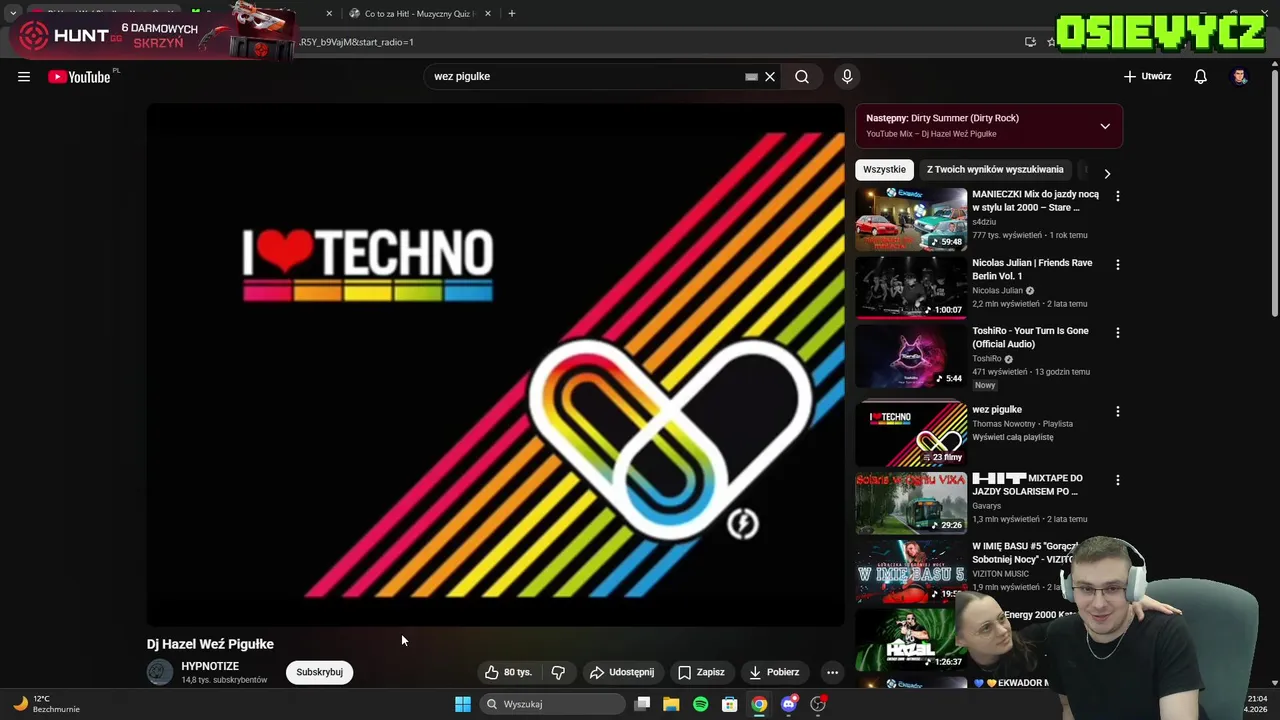Open the YouTube hamburger guide menu
The height and width of the screenshot is (720, 1280).
[x=24, y=77]
